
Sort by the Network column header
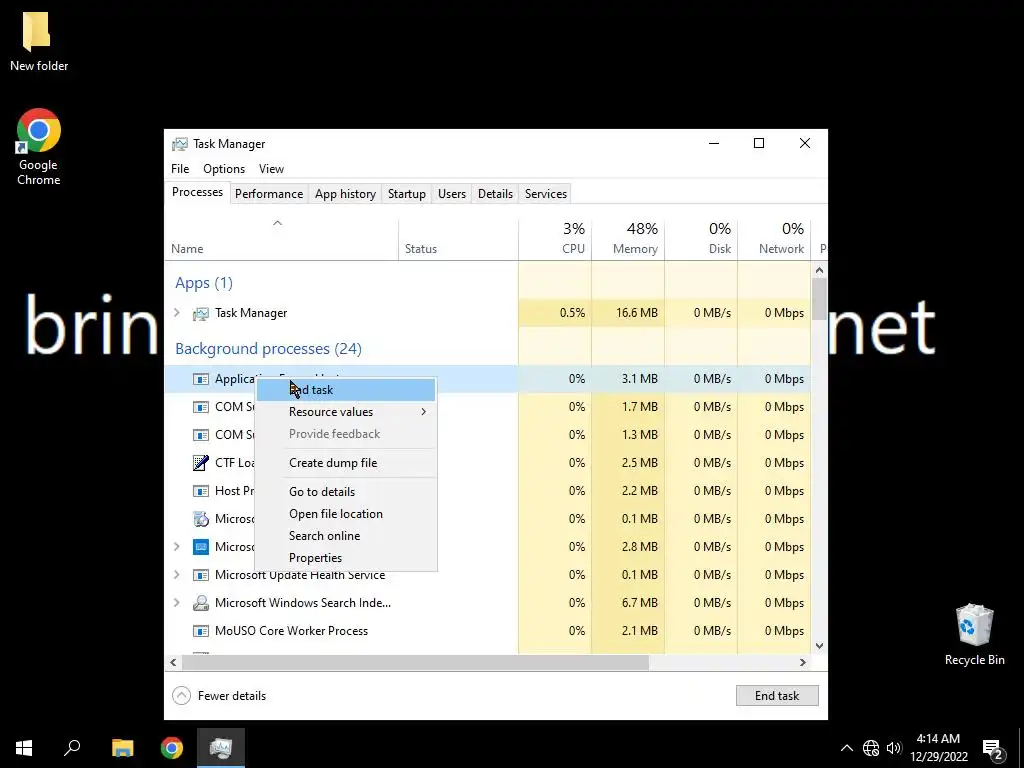775,239
